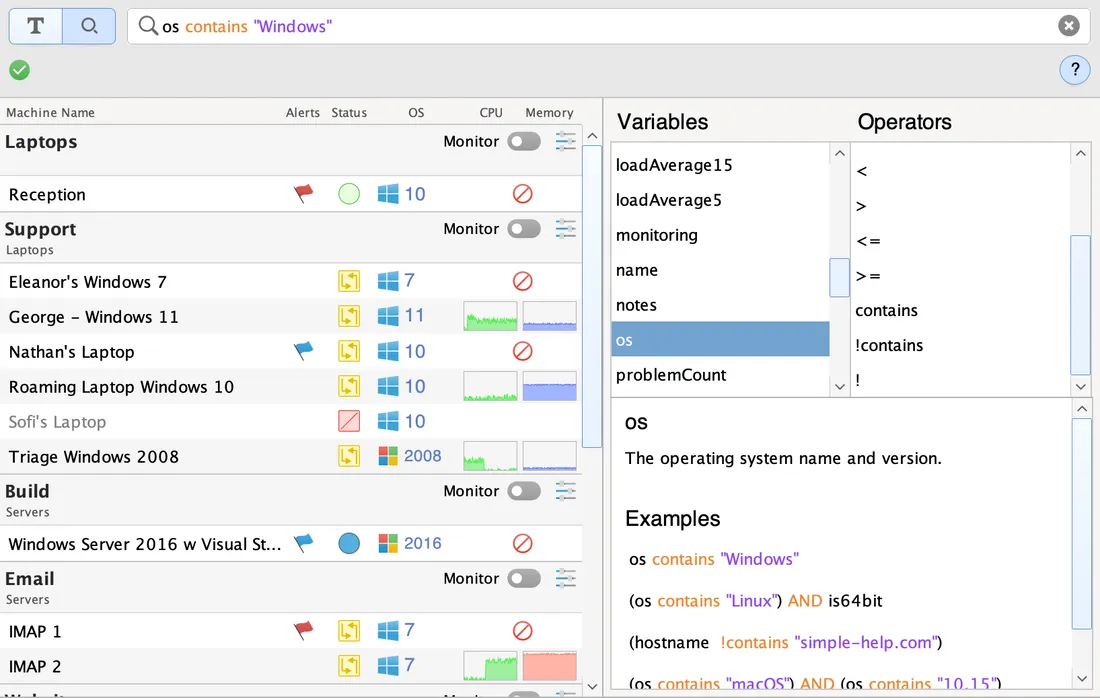This screenshot has height=698, width=1100.
Task: Click the Windows logo next to Triage Windows 2008
Action: pyautogui.click(x=389, y=456)
